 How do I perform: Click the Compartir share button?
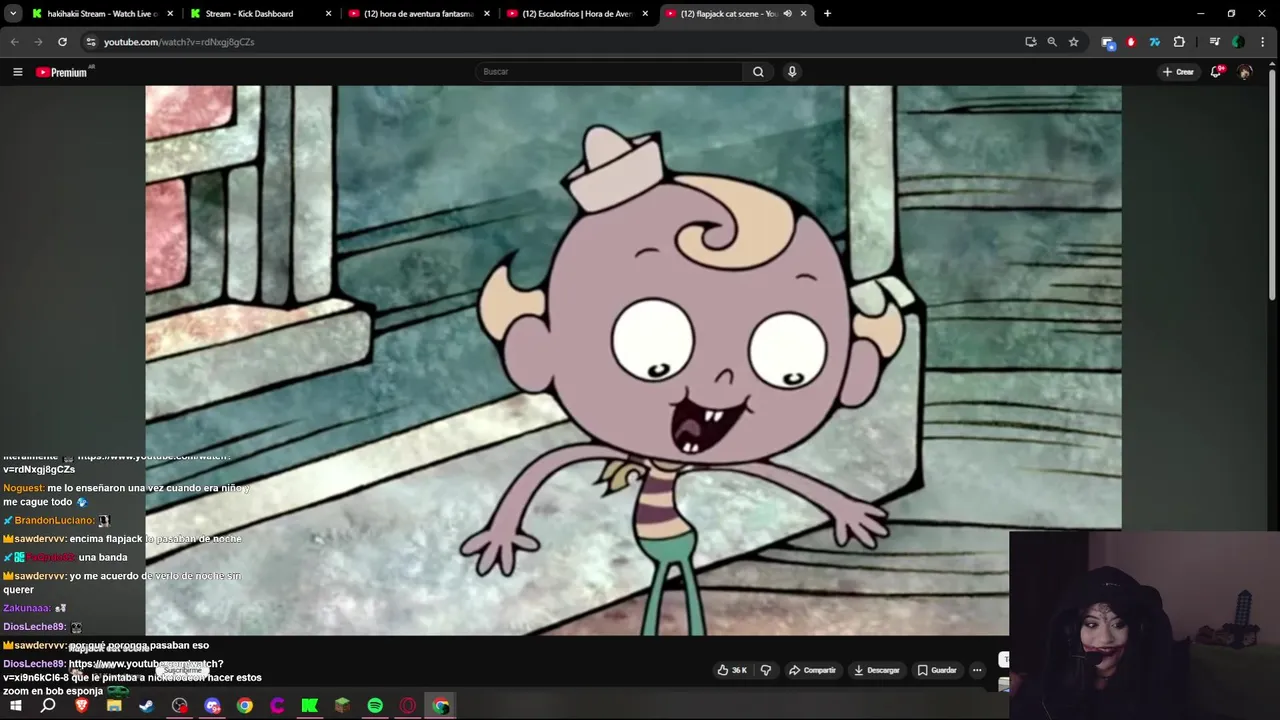(x=812, y=670)
